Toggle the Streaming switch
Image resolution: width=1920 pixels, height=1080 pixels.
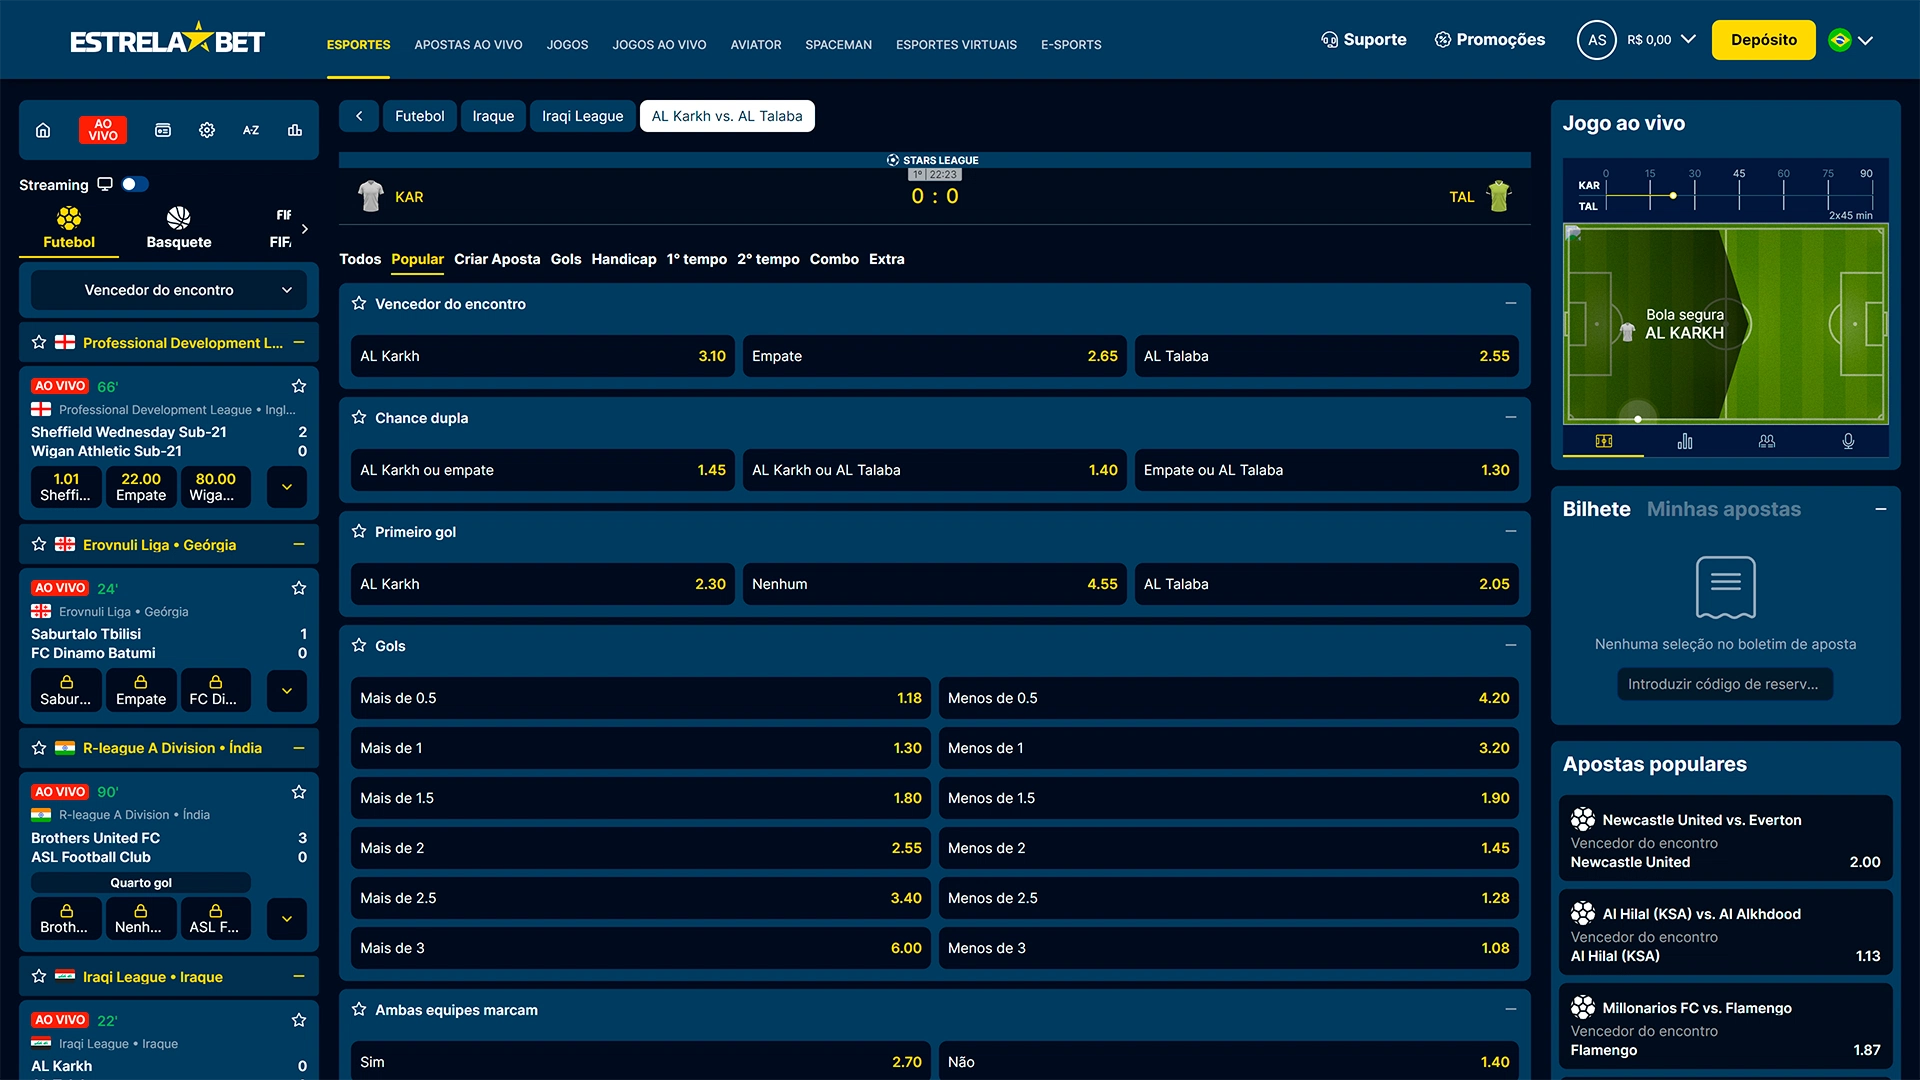[135, 184]
